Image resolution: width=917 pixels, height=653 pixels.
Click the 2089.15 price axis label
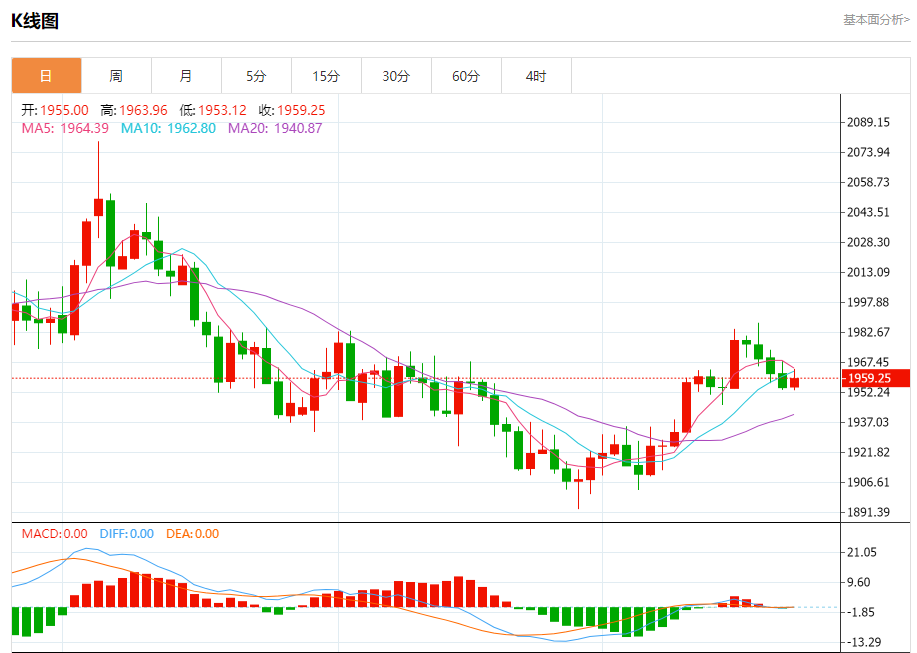[x=868, y=122]
